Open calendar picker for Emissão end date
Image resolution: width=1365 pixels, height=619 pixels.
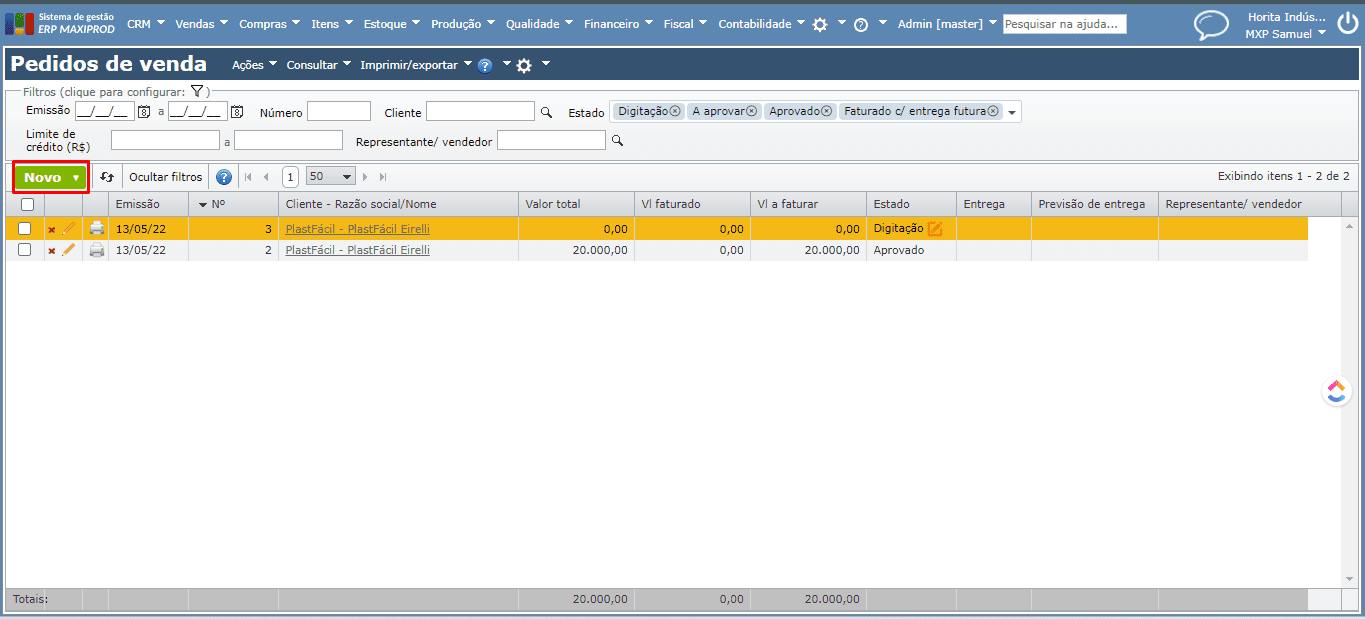click(x=237, y=112)
